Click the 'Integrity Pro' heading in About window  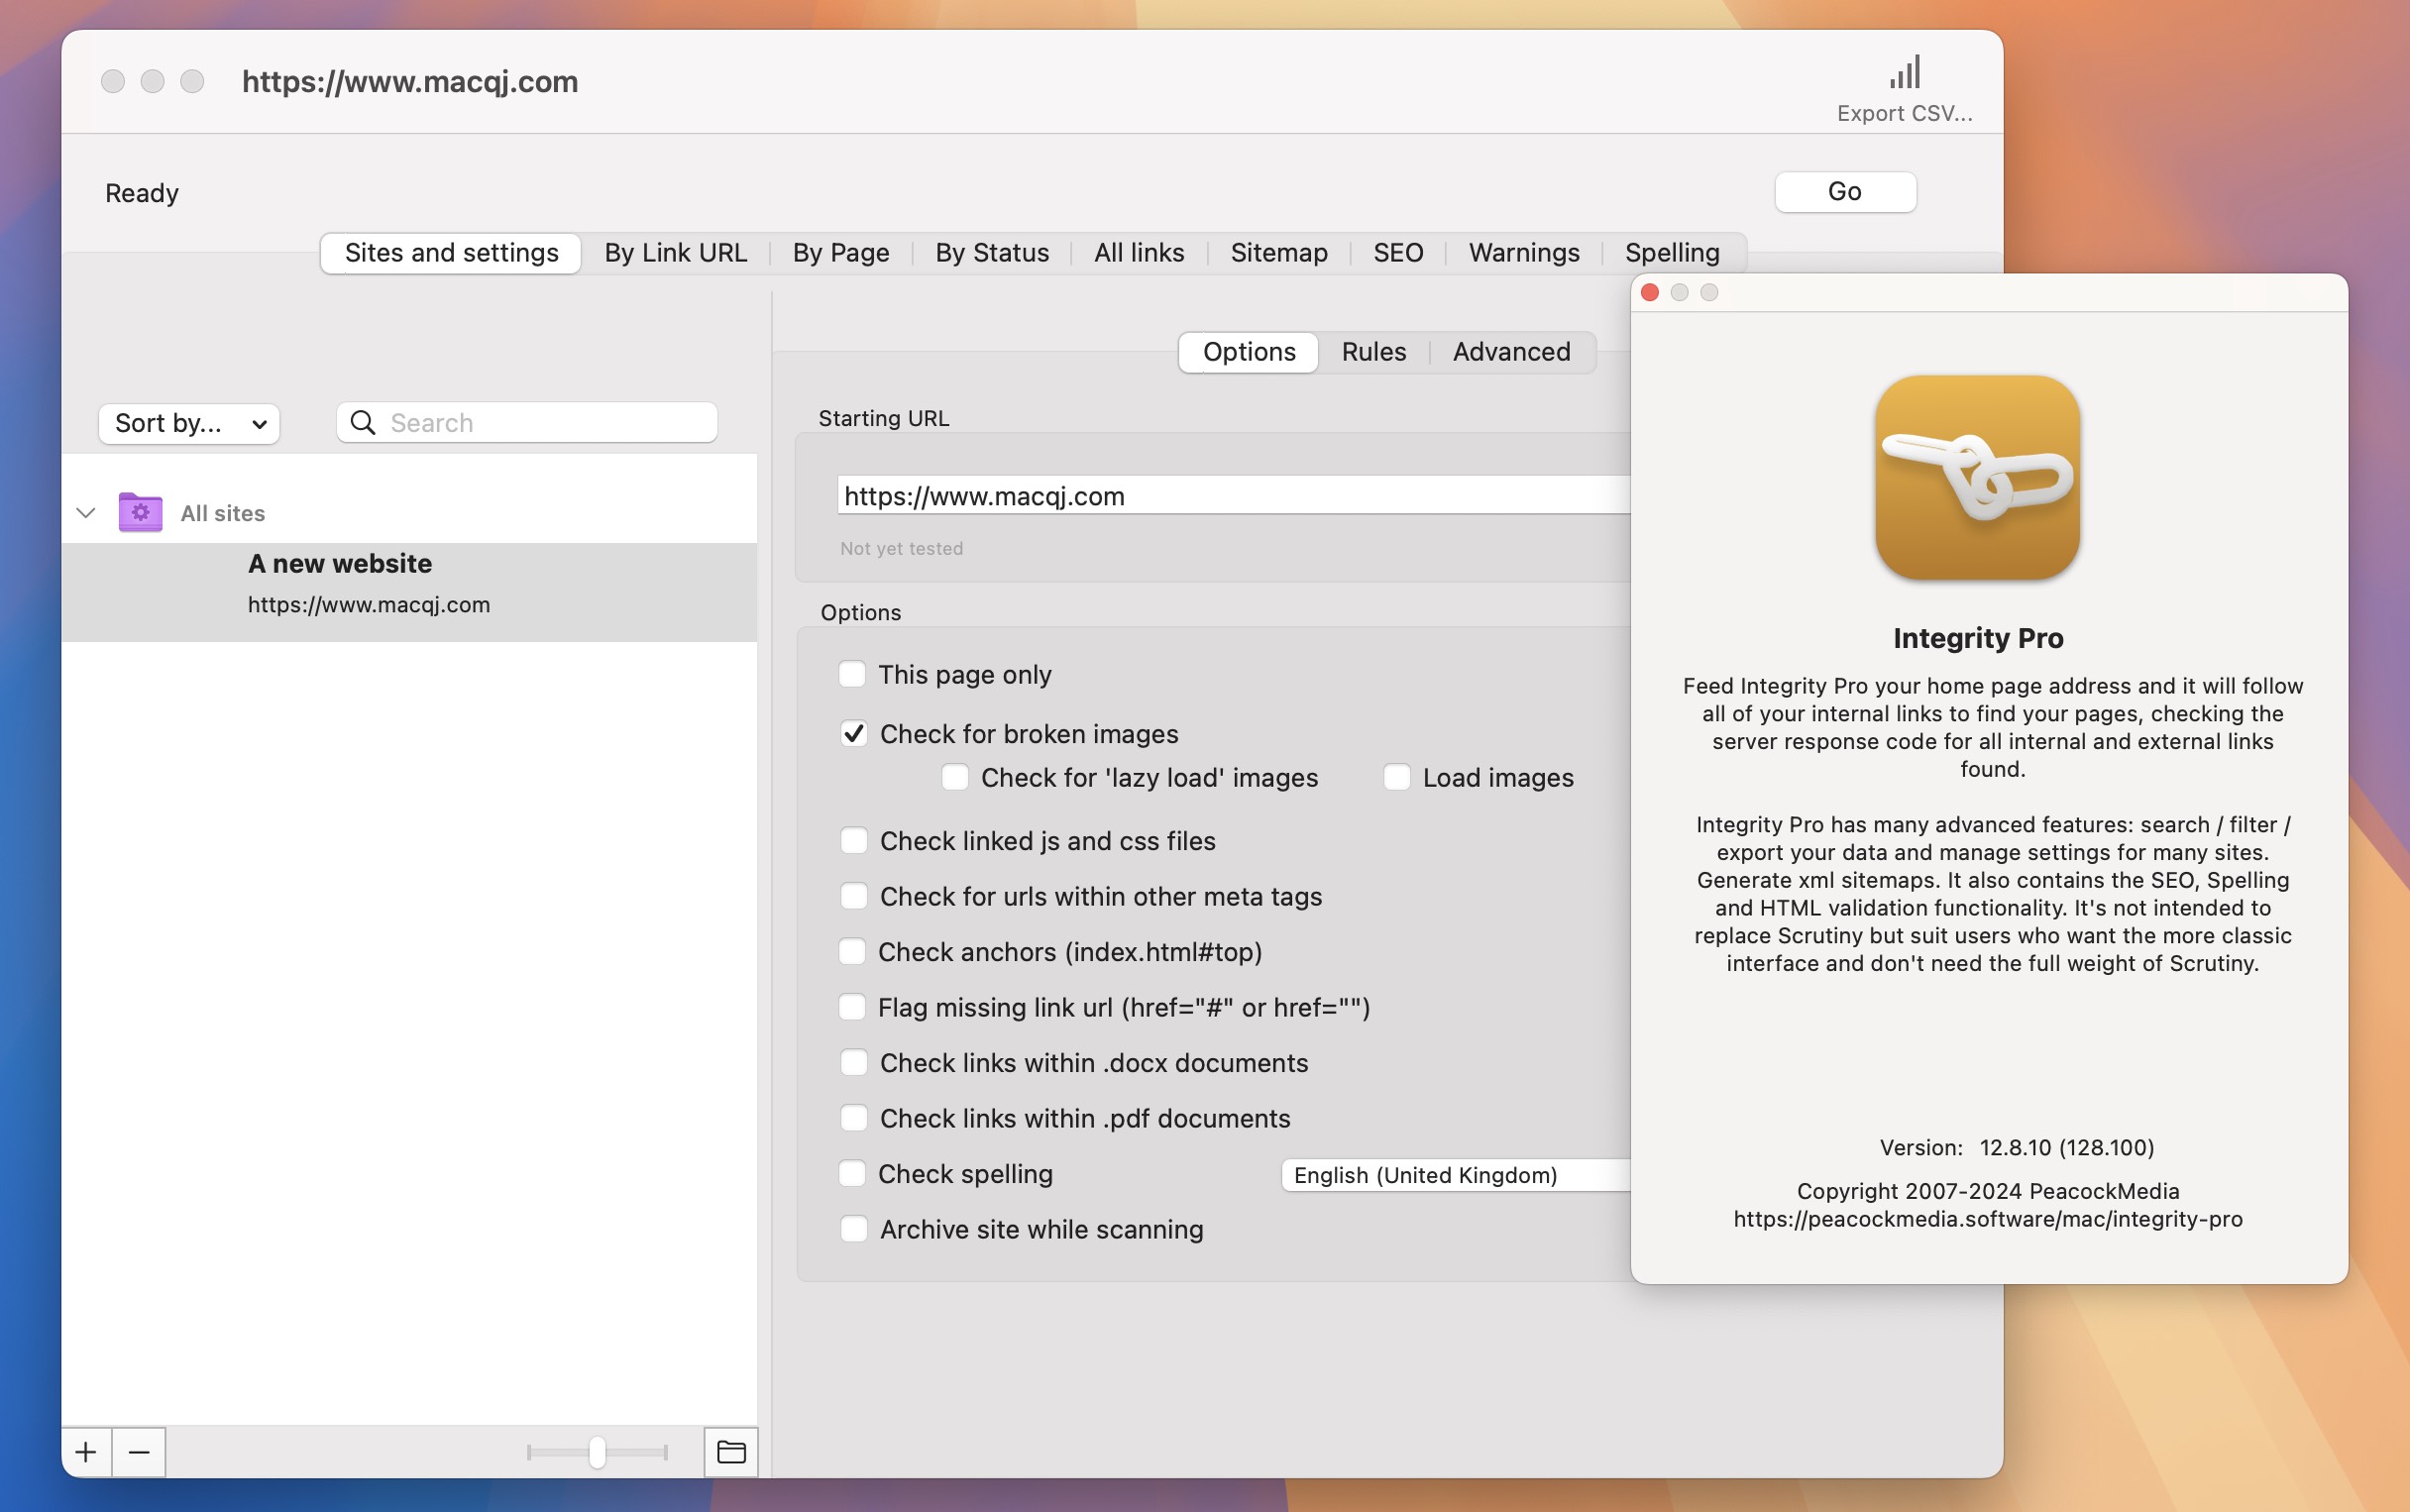pos(1978,638)
